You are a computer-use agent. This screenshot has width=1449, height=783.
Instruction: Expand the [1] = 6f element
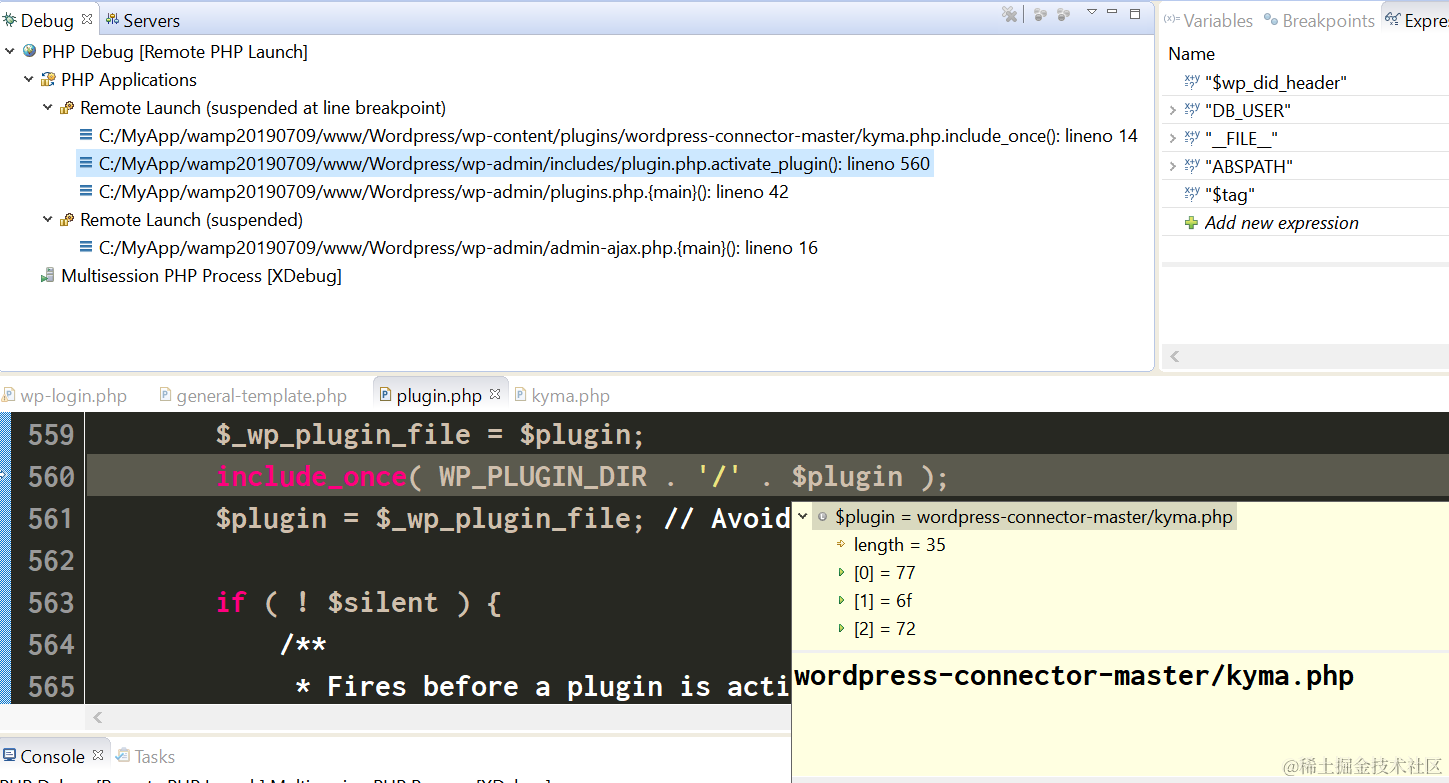click(x=841, y=601)
